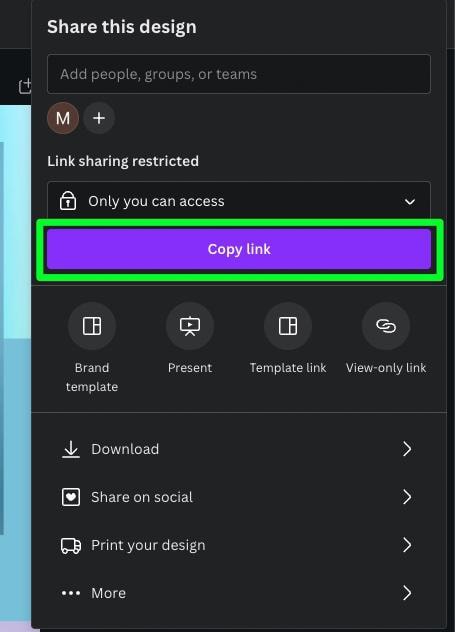
Task: Click the lock icon in the access field
Action: 68,201
